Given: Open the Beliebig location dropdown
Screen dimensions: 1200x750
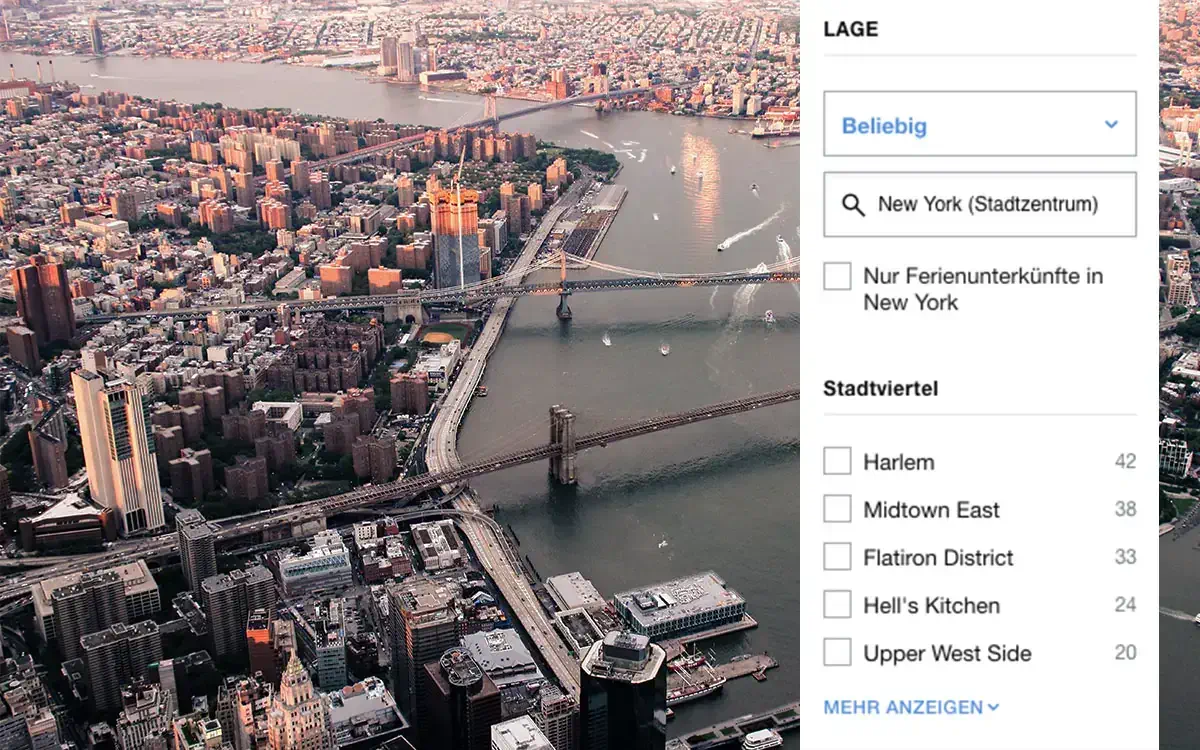Looking at the screenshot, I should point(980,124).
